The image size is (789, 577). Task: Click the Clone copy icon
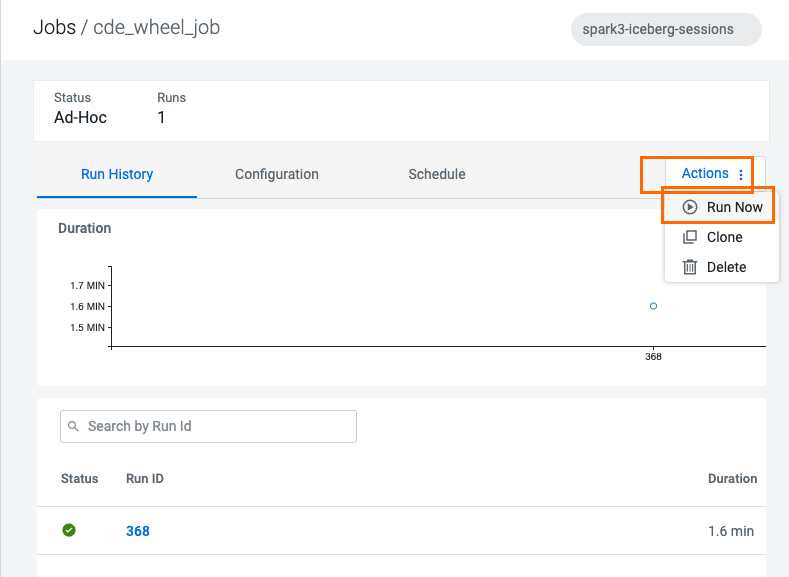[690, 237]
